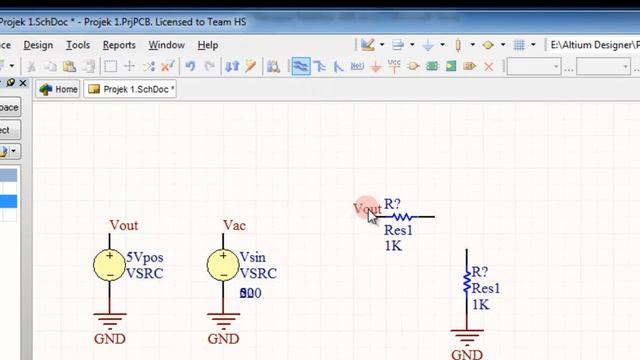Expand the Alignment Tools dropdown arrow
Image resolution: width=640 pixels, height=360 pixels.
[412, 45]
